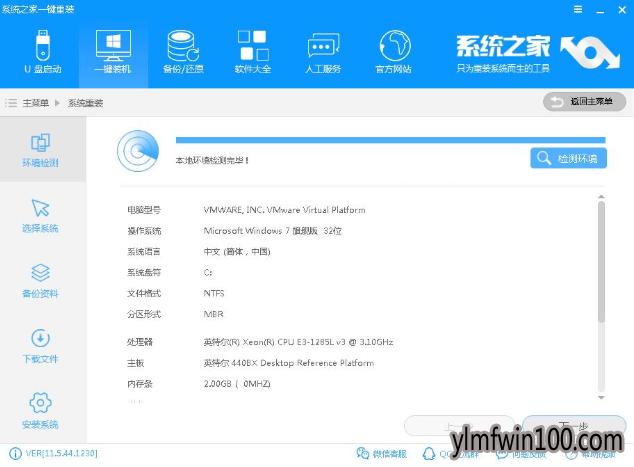The height and width of the screenshot is (467, 634).
Task: Click the 440BX Desktop Reference Platform text
Action: click(x=289, y=363)
